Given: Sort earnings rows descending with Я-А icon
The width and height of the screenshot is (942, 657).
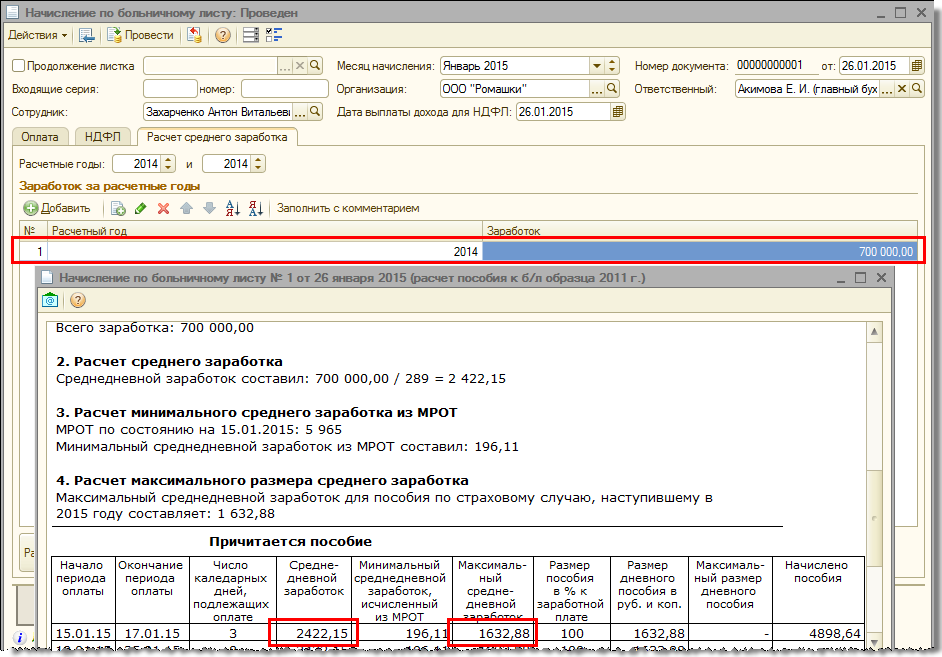Looking at the screenshot, I should [x=255, y=208].
